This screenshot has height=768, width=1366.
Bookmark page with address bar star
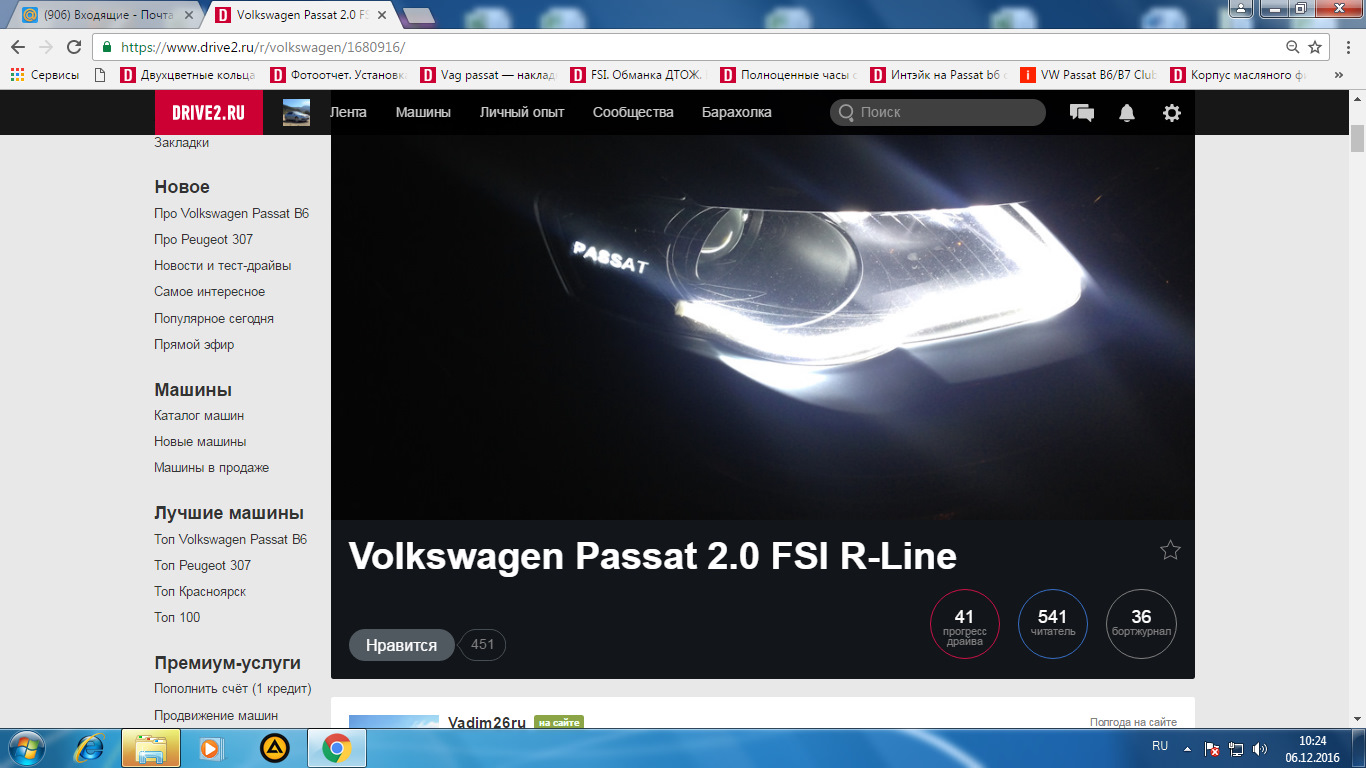pyautogui.click(x=1315, y=47)
